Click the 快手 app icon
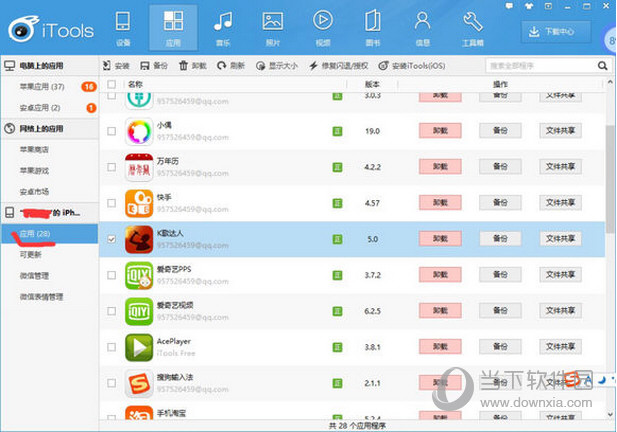617x432 pixels. (x=139, y=203)
